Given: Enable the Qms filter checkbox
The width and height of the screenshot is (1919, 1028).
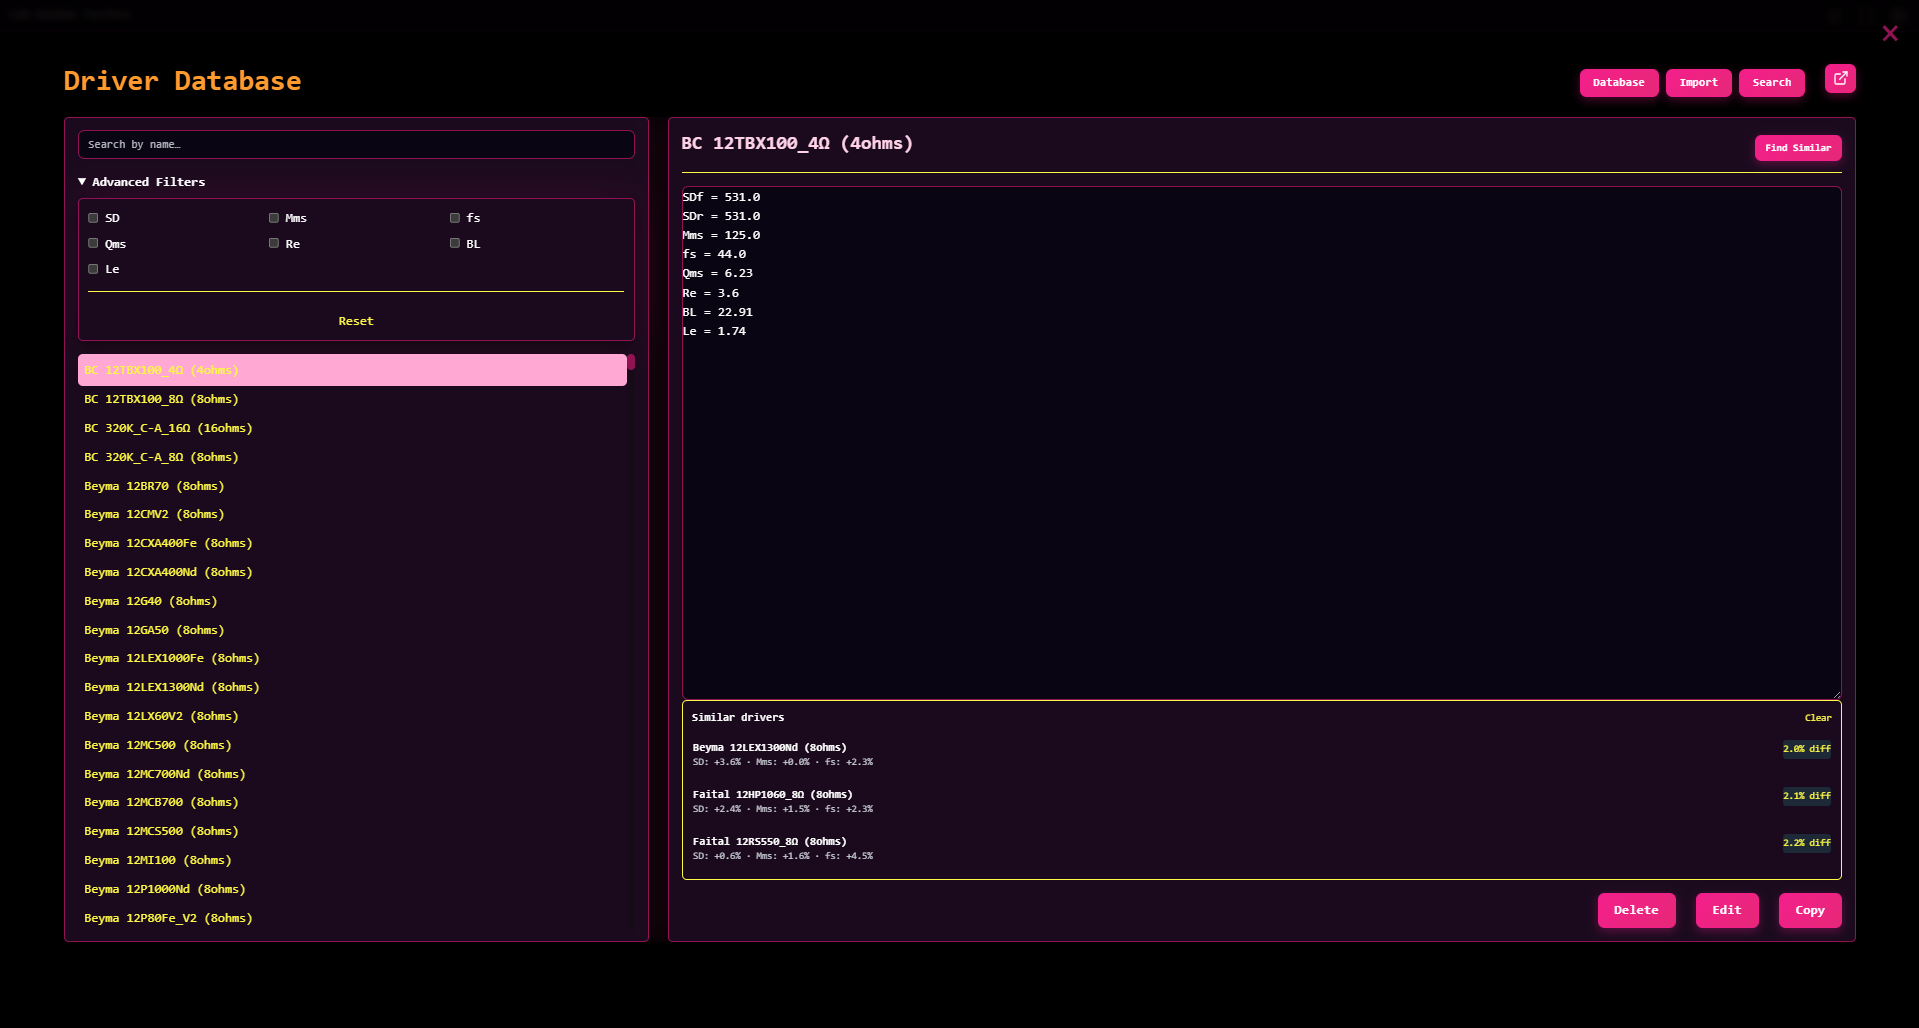Looking at the screenshot, I should 93,244.
